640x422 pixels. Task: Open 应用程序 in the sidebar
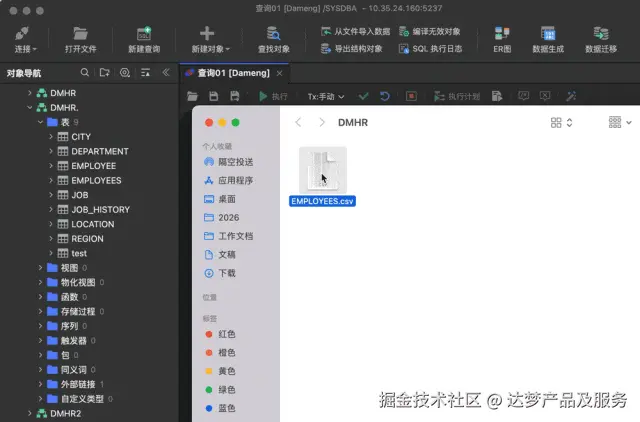coord(229,180)
